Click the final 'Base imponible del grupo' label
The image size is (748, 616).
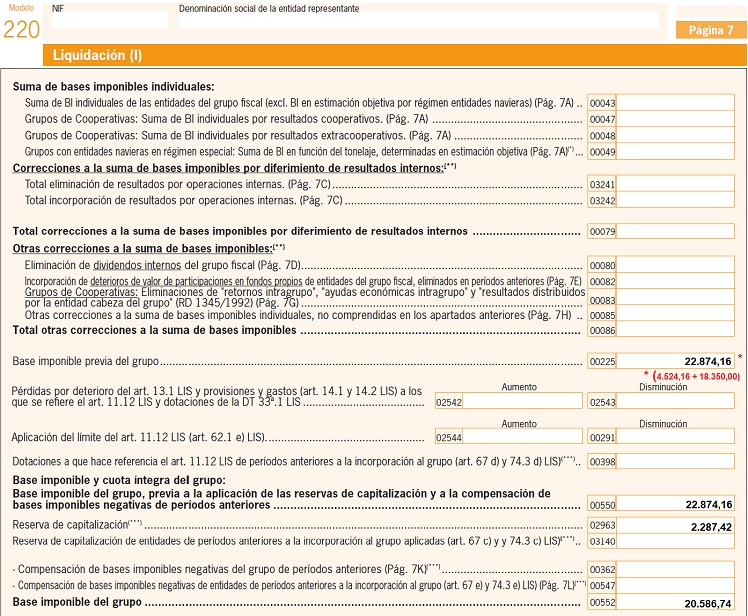coord(77,602)
